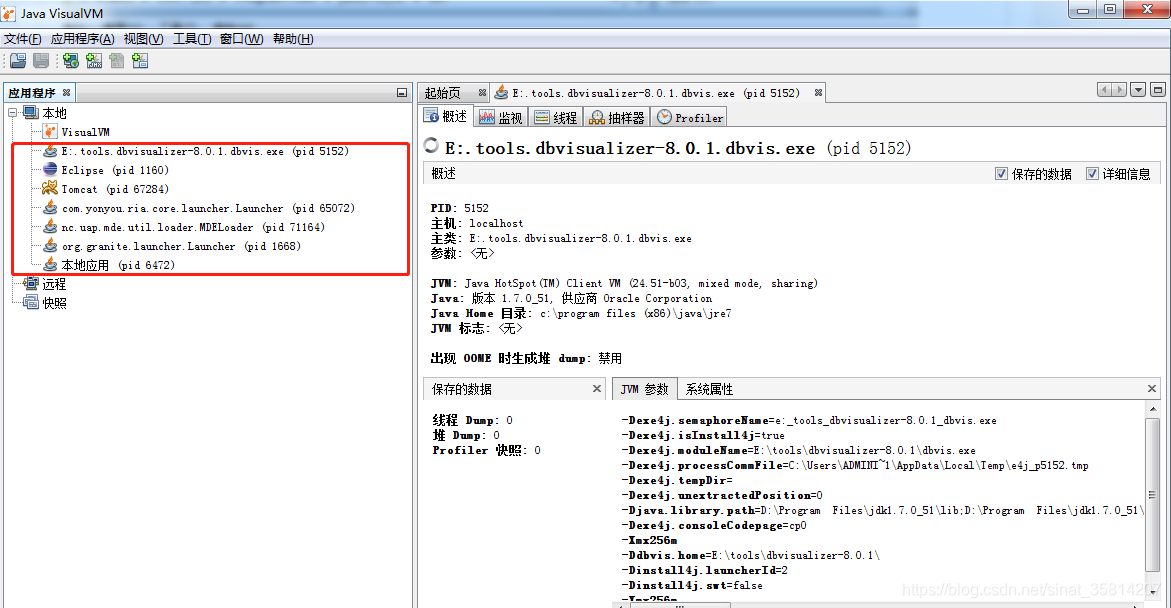This screenshot has height=608, width=1171.
Task: Open the 窗口(W) menu
Action: 241,39
